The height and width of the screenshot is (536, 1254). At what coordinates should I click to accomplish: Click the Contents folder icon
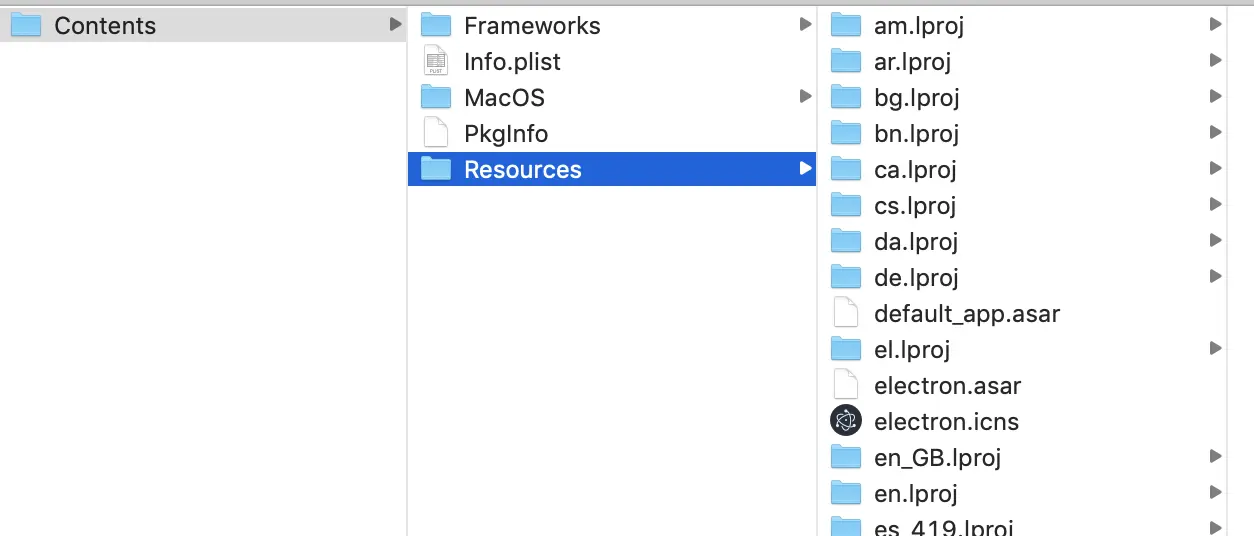26,25
